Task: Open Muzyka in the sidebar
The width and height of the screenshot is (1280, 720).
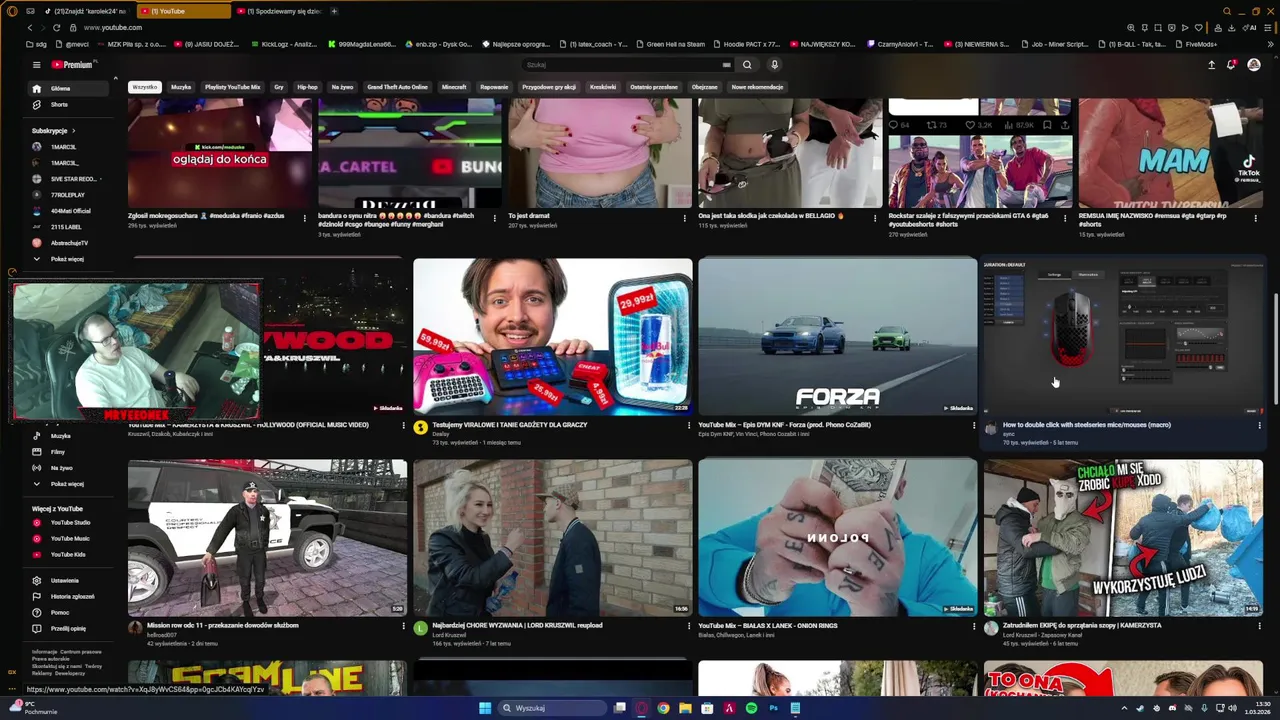Action: point(68,436)
